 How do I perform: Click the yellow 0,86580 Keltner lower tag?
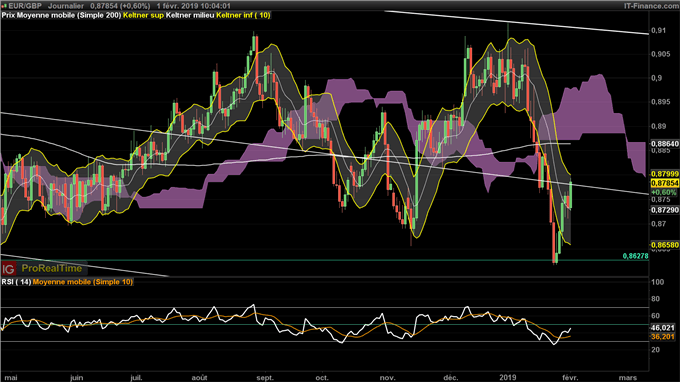click(665, 245)
